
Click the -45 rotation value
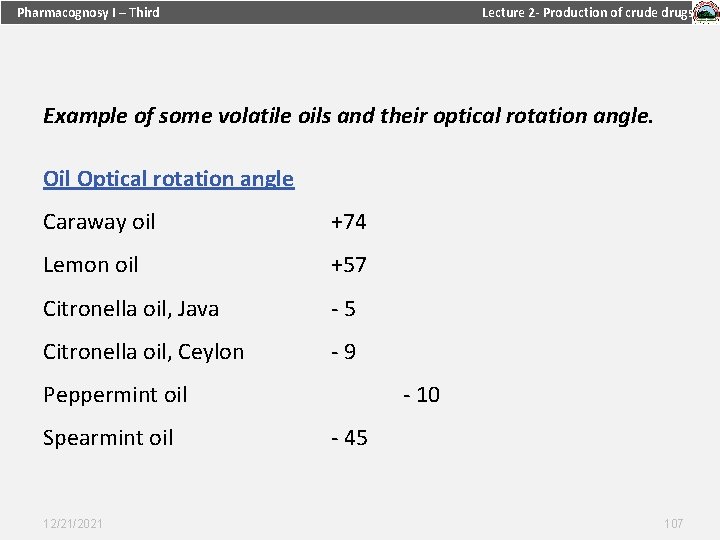coord(349,438)
